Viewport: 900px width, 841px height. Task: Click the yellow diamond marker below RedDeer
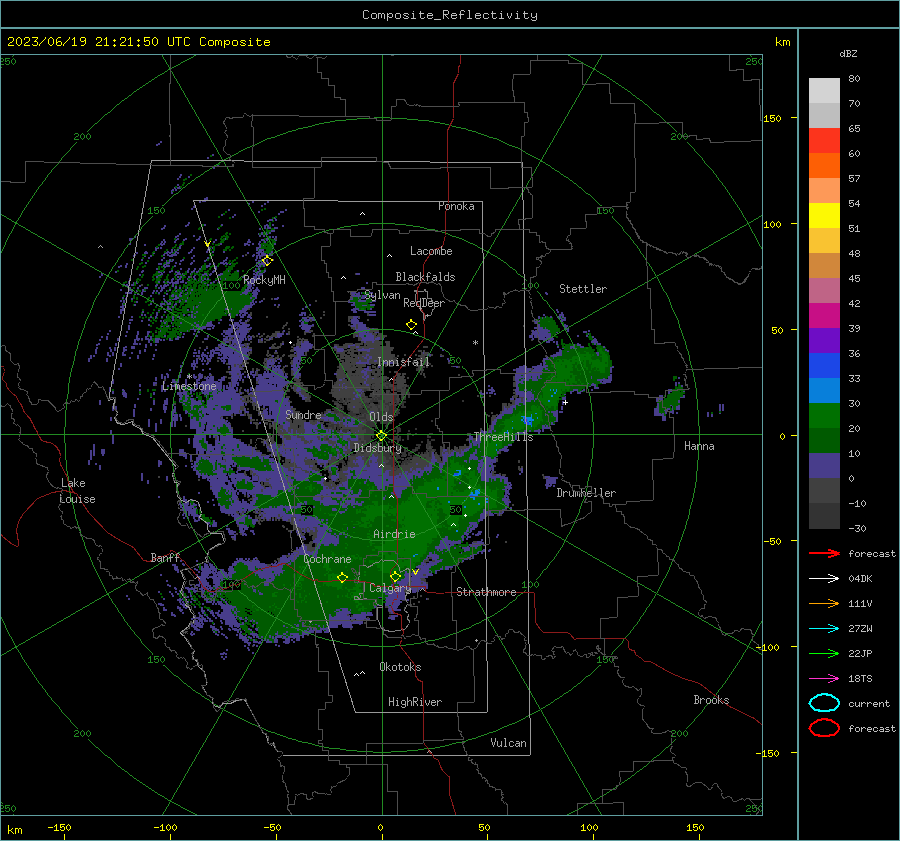click(411, 325)
